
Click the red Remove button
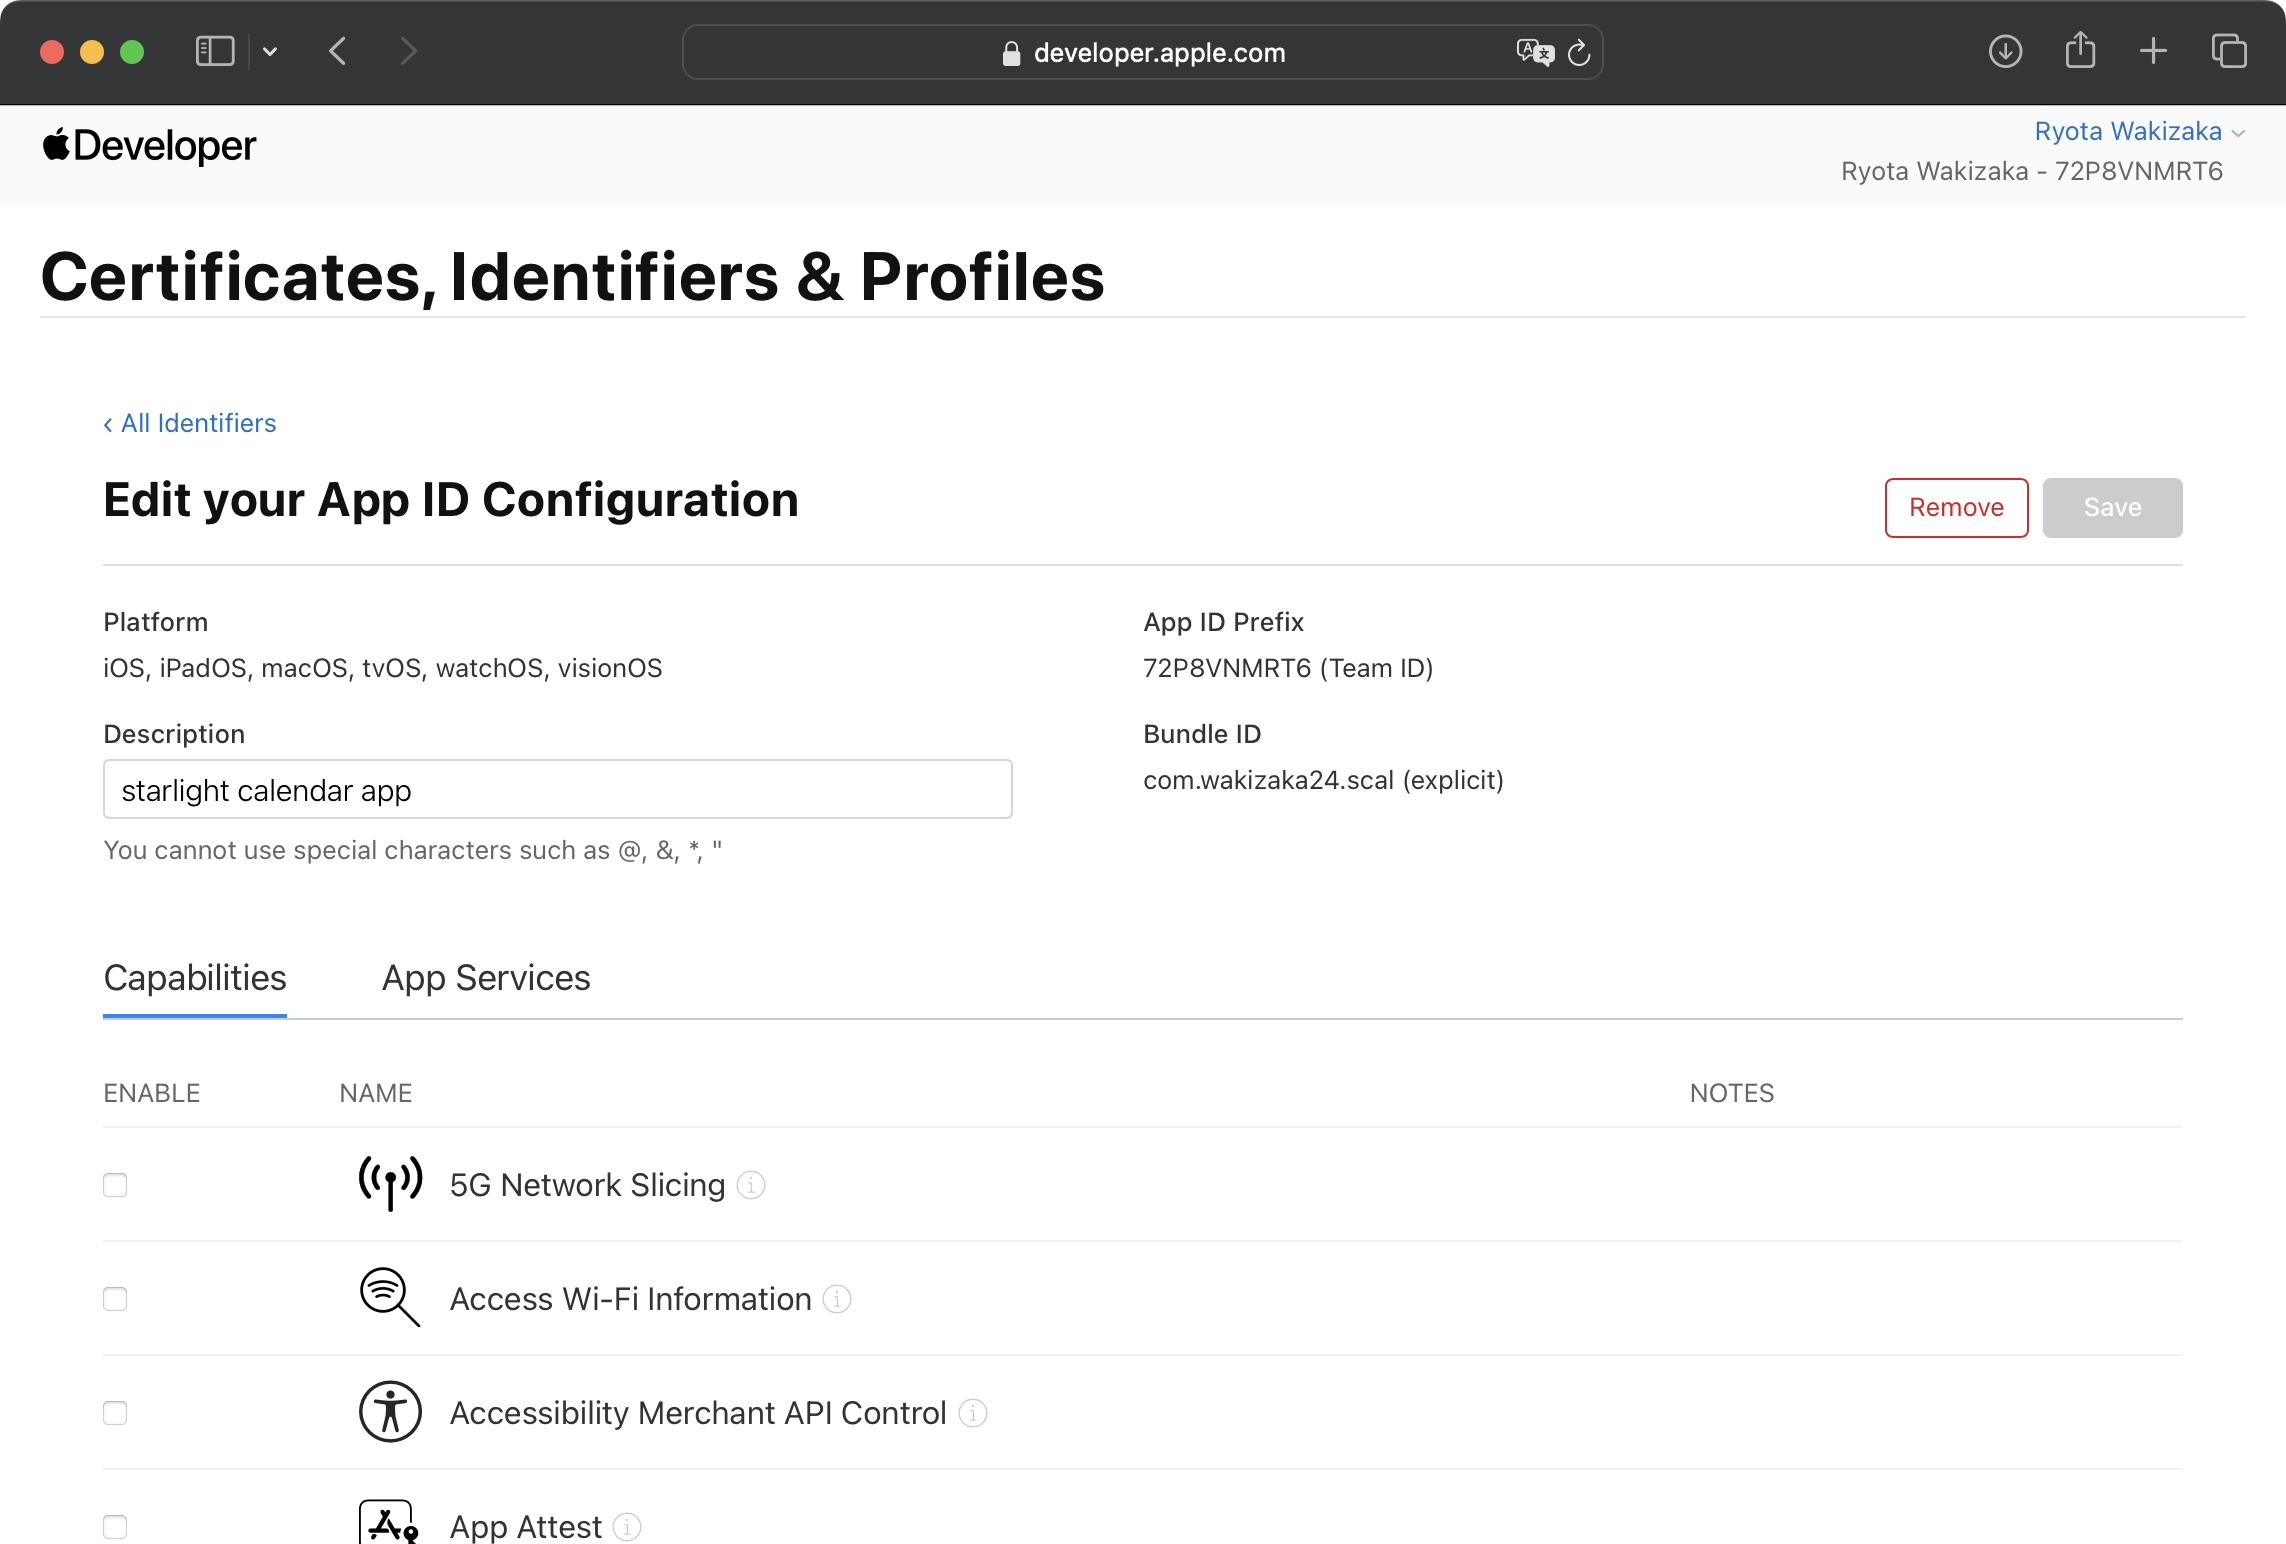pos(1956,508)
